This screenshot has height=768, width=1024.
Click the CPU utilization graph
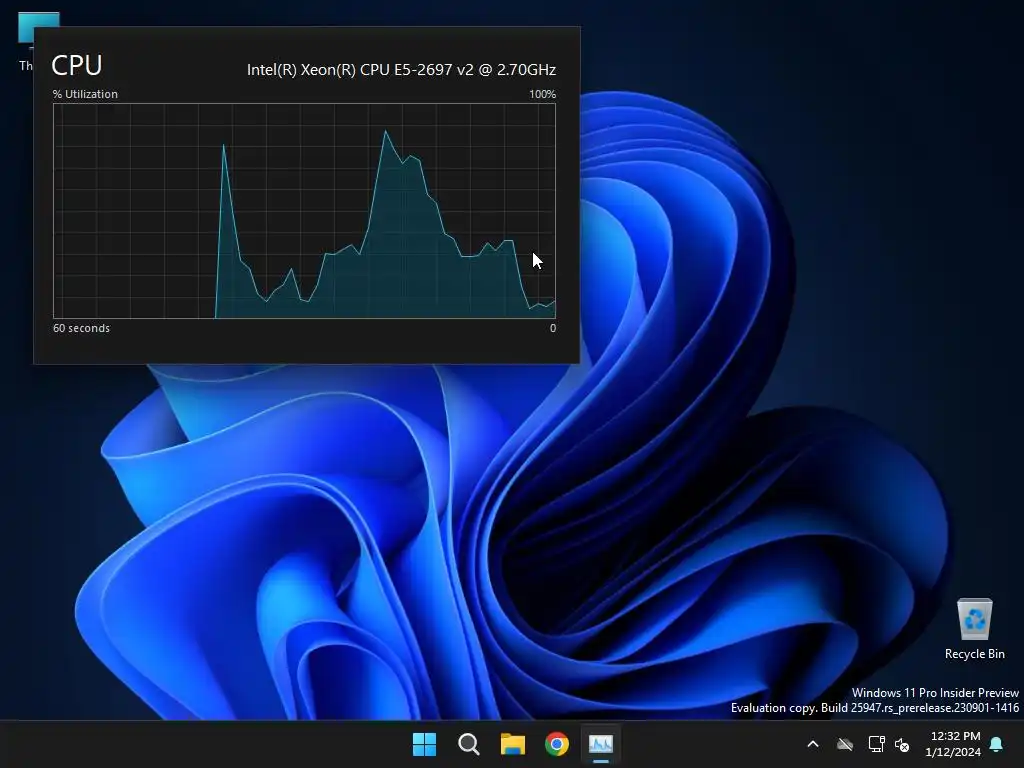(304, 211)
